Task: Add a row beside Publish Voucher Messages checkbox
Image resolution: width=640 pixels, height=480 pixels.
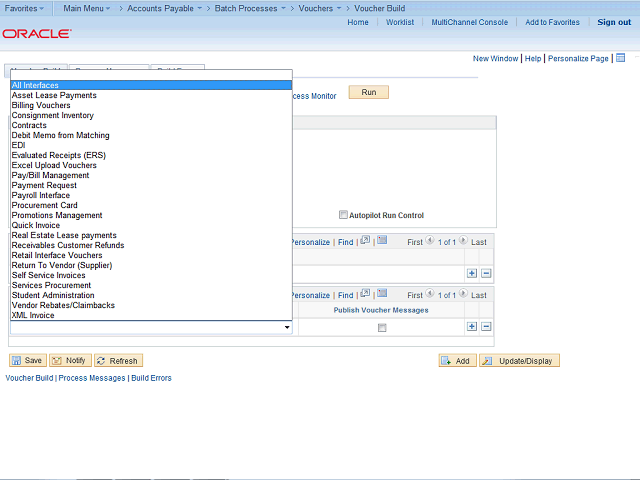Action: [472, 327]
